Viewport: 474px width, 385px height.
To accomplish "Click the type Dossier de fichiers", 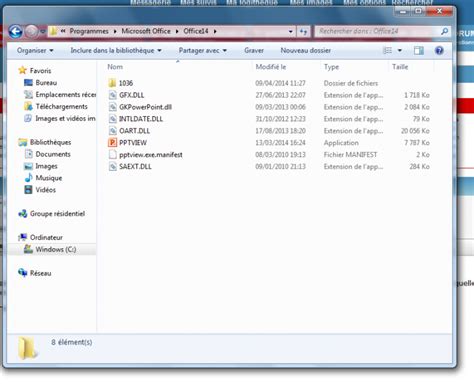I will [x=351, y=83].
